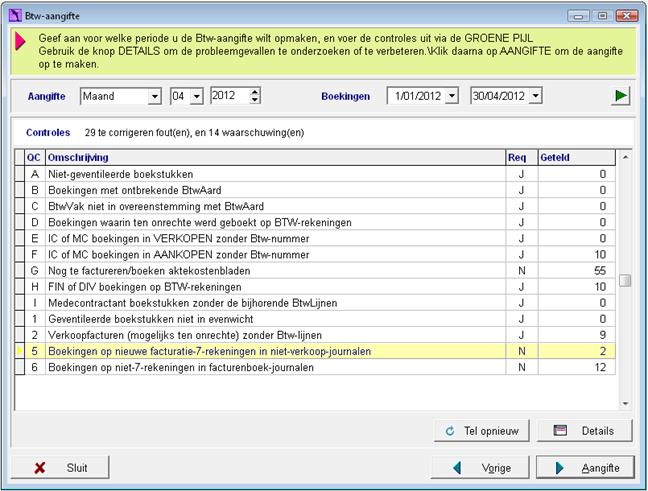Open the Aangifte period type dropdown (Maand)
Image resolution: width=648 pixels, height=491 pixels.
pos(154,96)
